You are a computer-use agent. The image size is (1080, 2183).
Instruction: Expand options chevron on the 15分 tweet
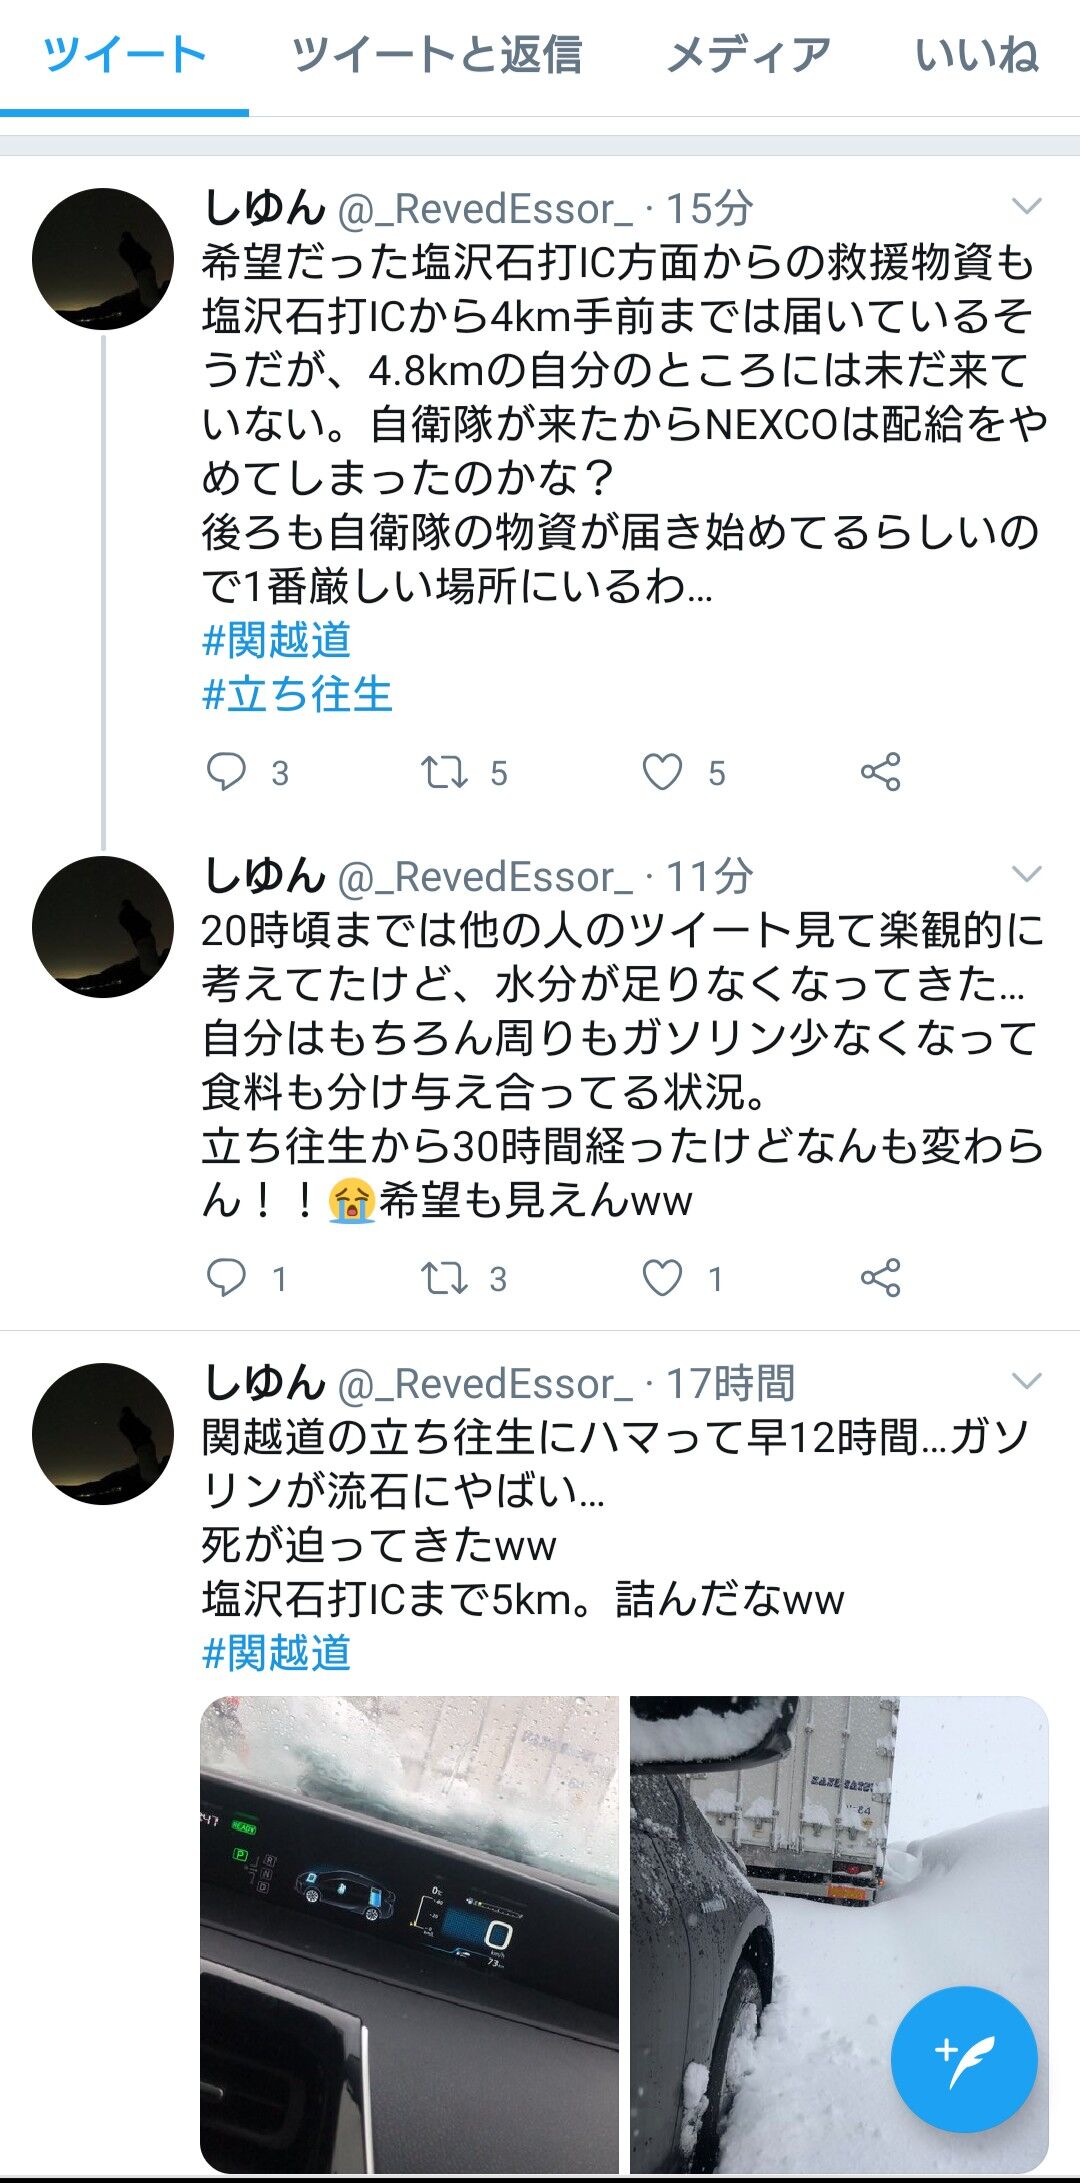click(x=1027, y=206)
